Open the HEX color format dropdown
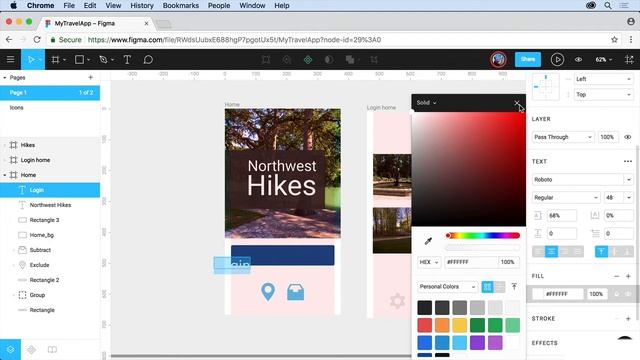Screen dimensions: 640x360 pyautogui.click(x=429, y=262)
